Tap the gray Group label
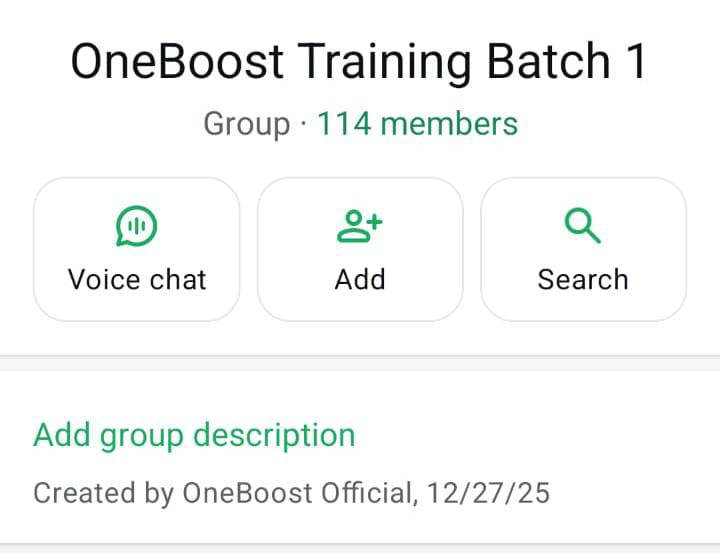This screenshot has width=720, height=553. pyautogui.click(x=247, y=124)
